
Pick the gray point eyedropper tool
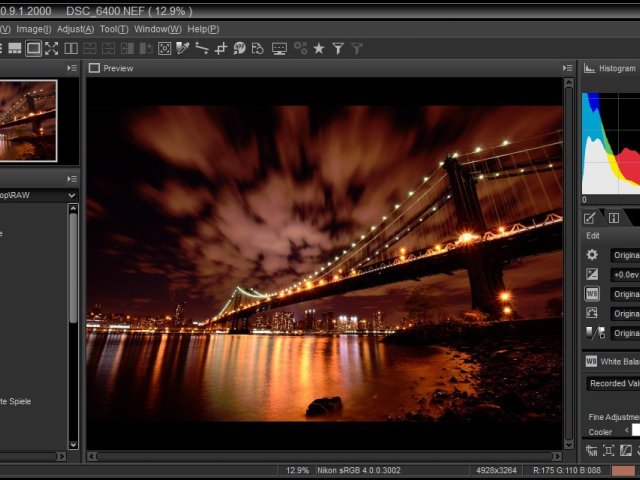tap(183, 49)
